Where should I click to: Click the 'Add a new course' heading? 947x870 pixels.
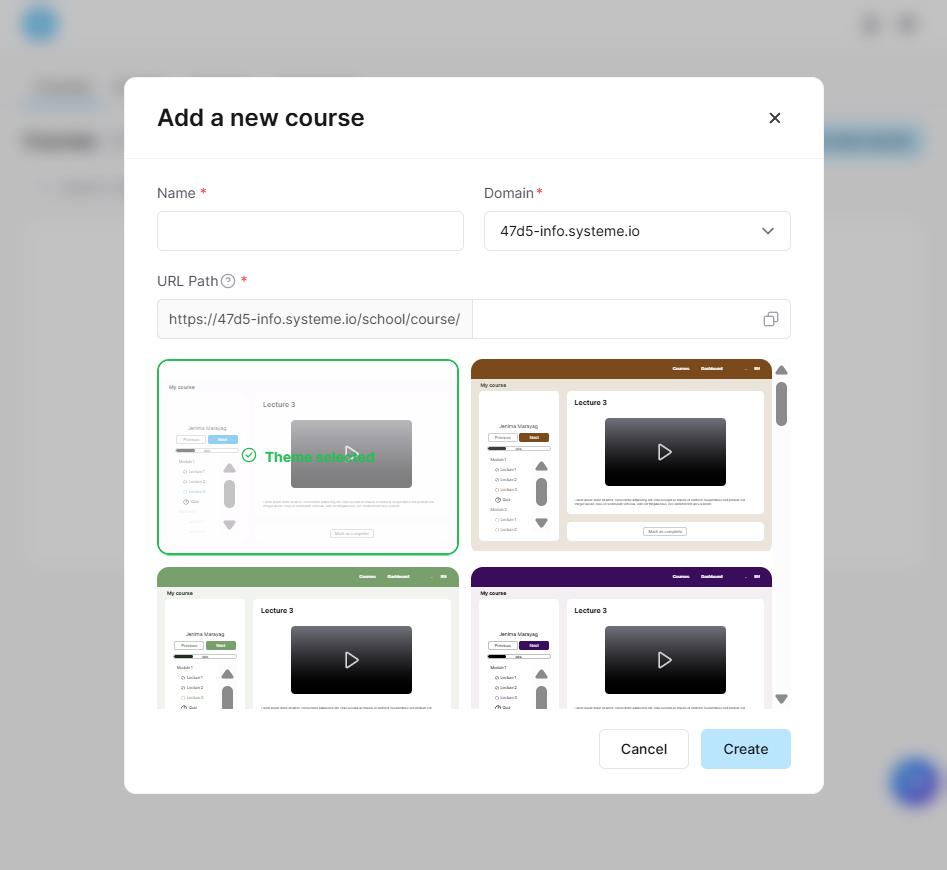point(260,118)
